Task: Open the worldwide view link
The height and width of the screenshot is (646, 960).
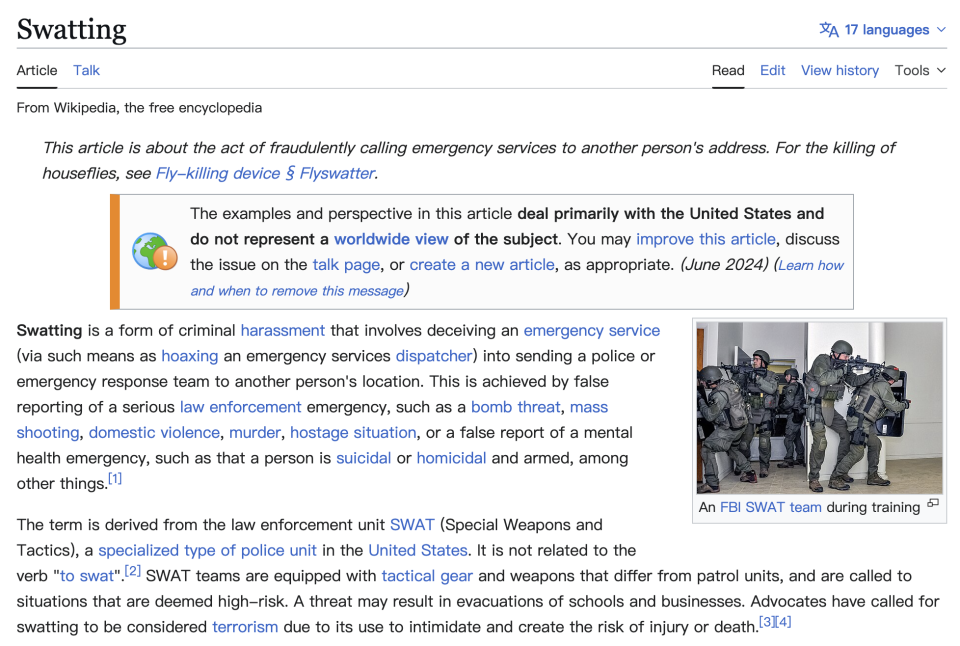Action: 391,239
